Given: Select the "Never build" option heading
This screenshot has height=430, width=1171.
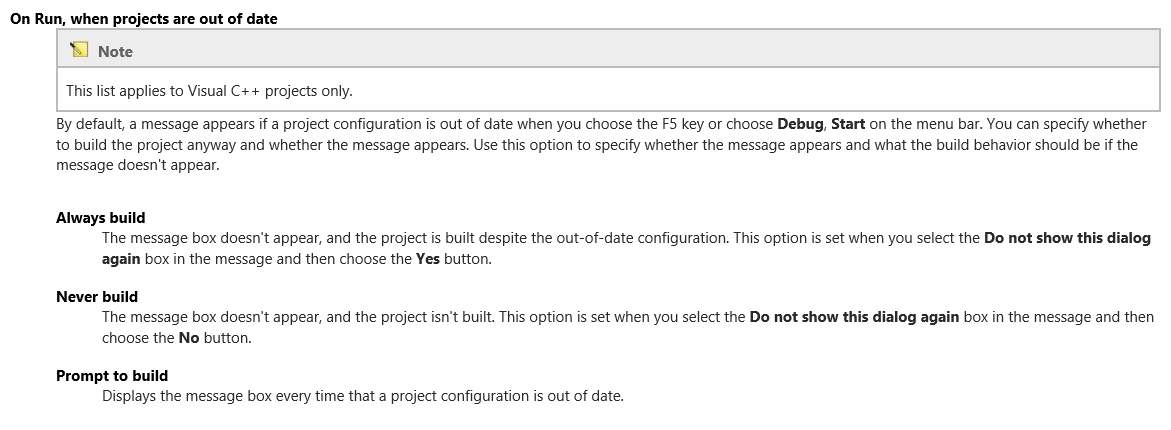Looking at the screenshot, I should coord(97,296).
